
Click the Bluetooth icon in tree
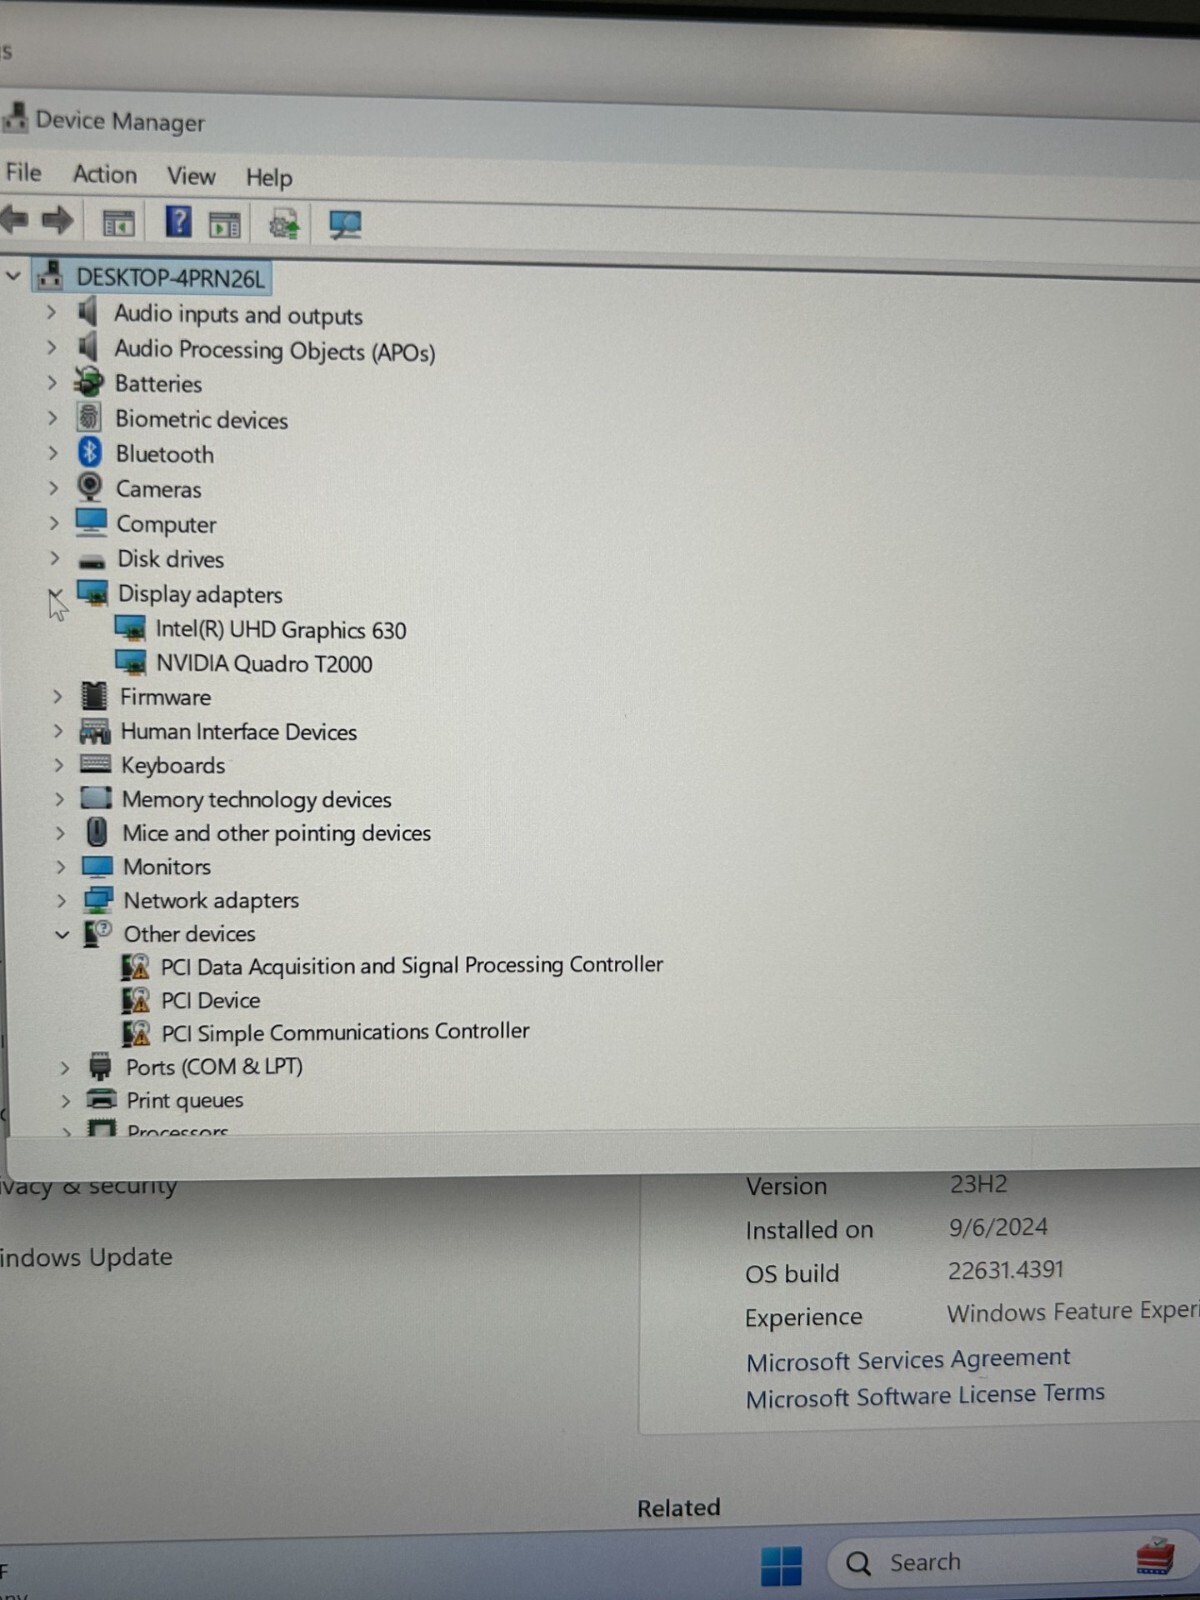click(90, 452)
